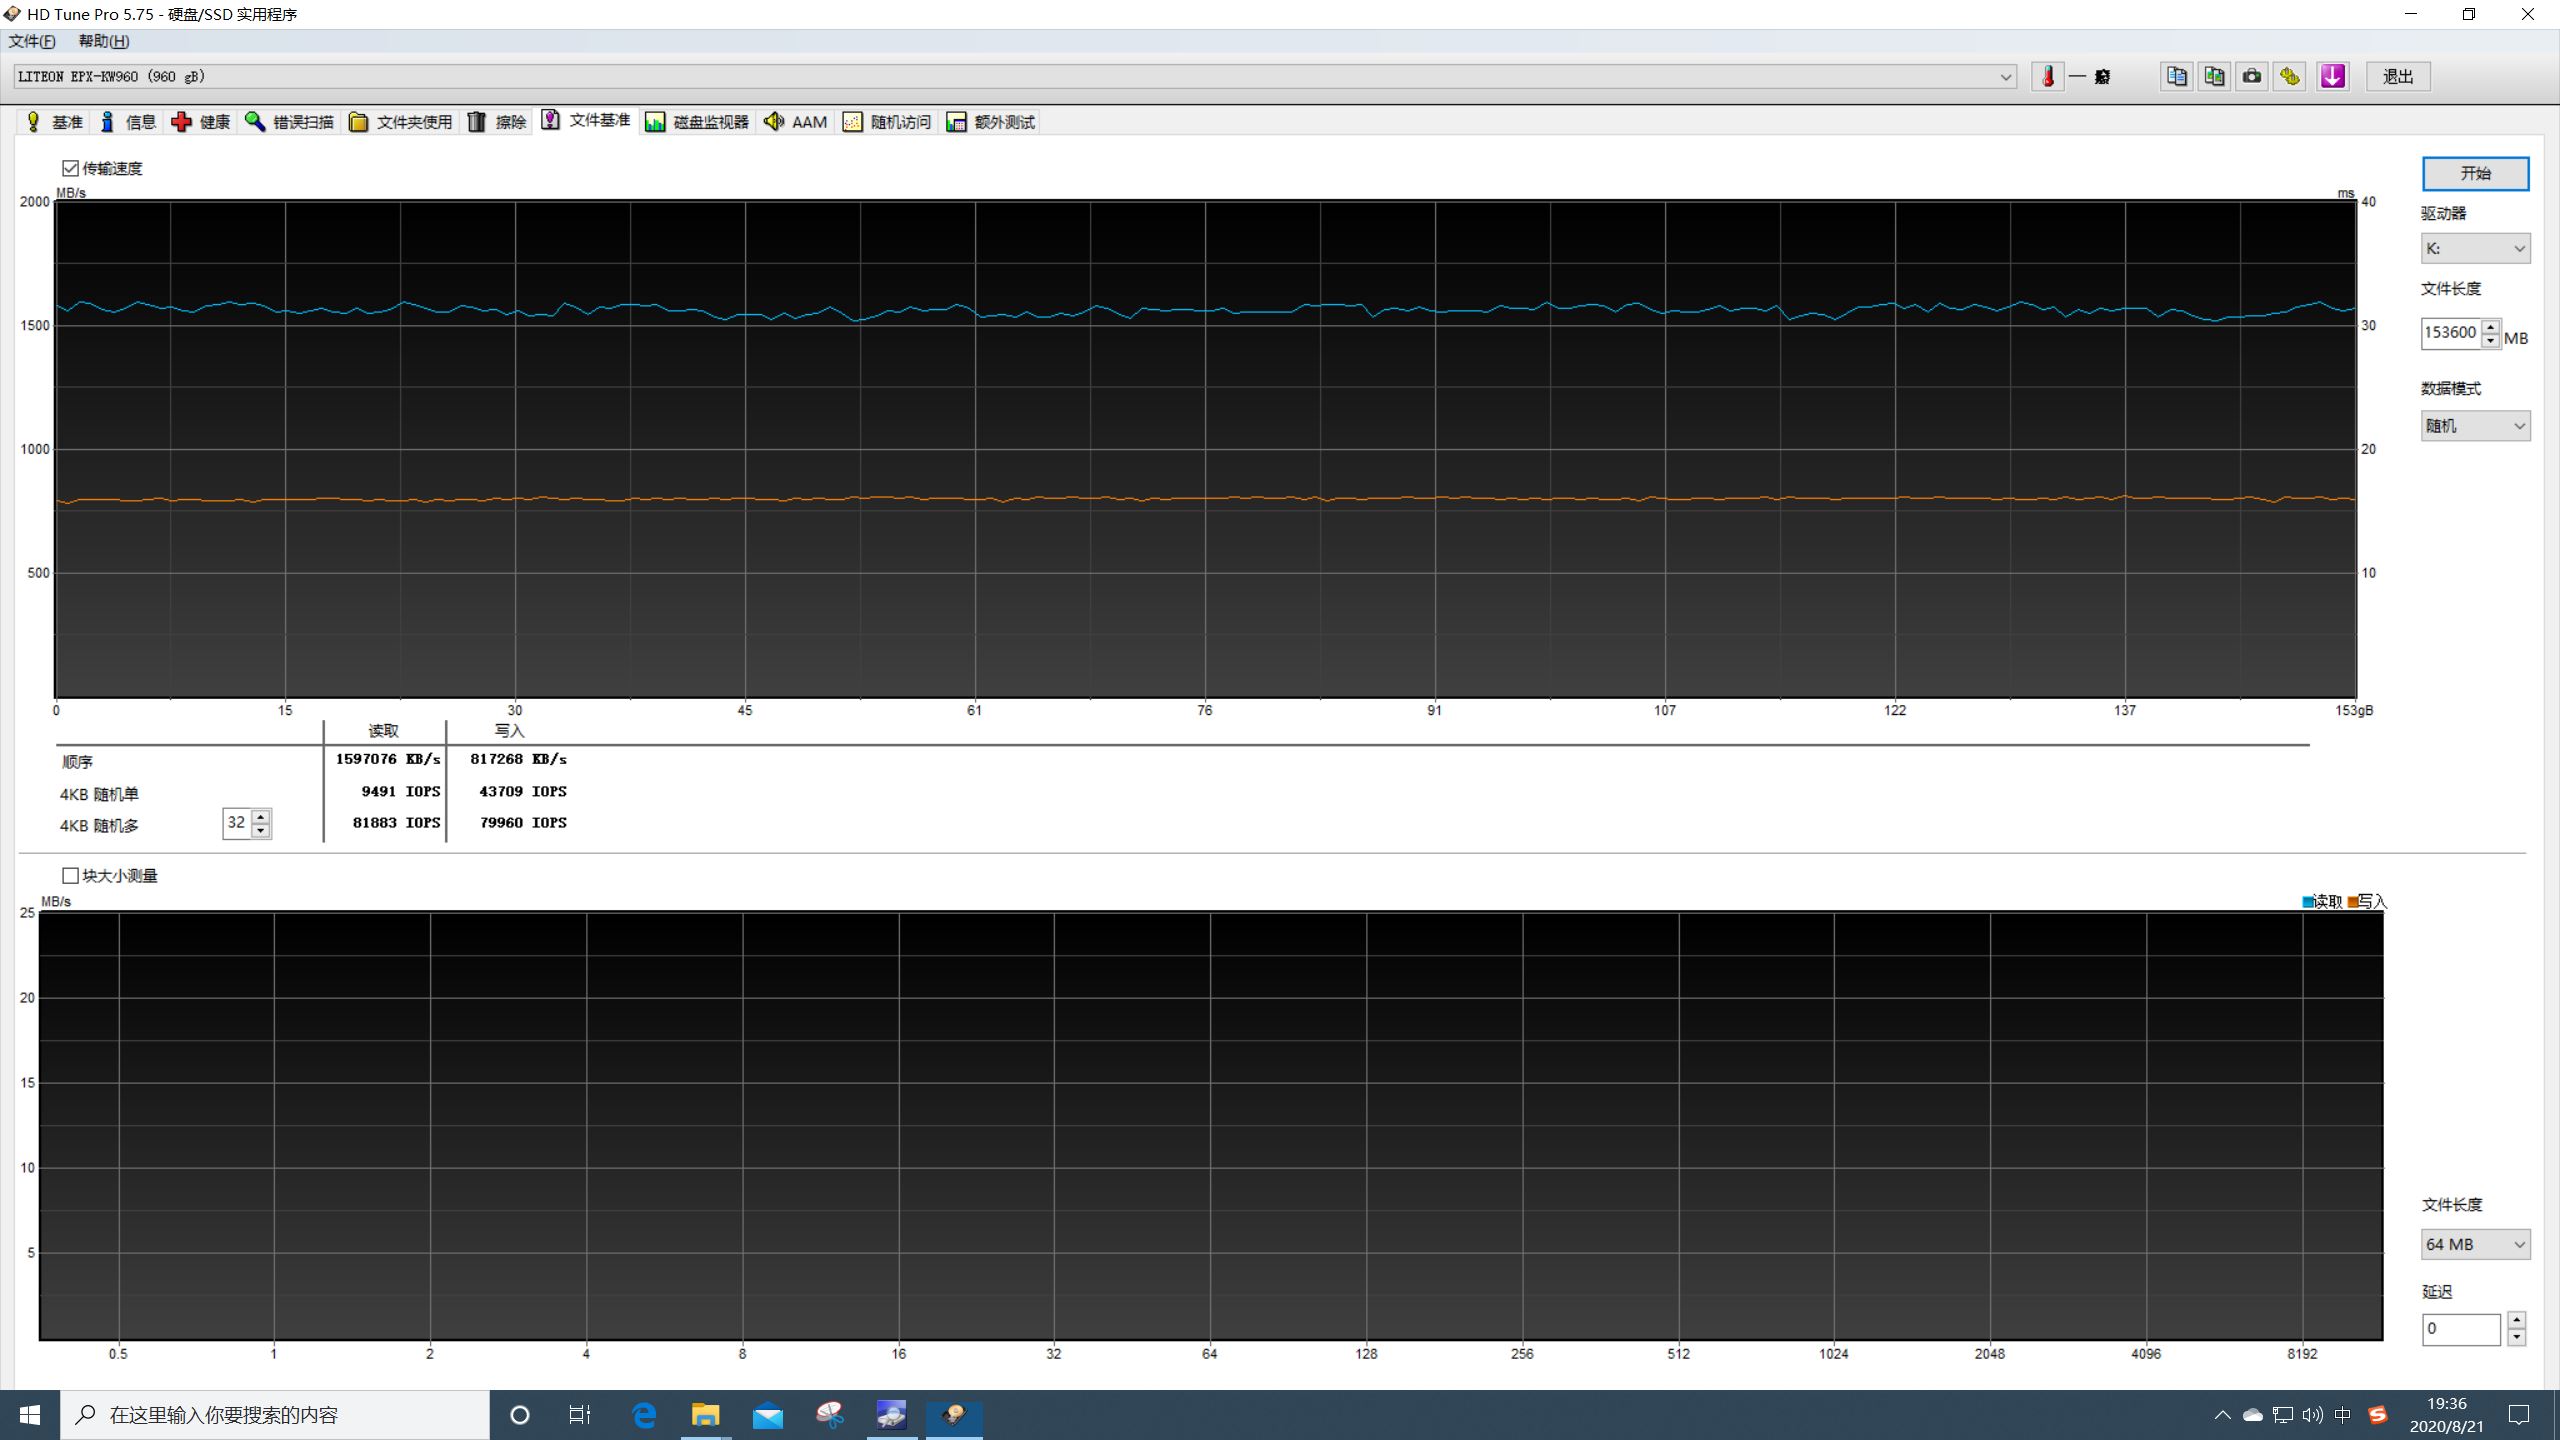2560x1440 pixels.
Task: Click the 延迟 value input field
Action: pyautogui.click(x=2459, y=1329)
